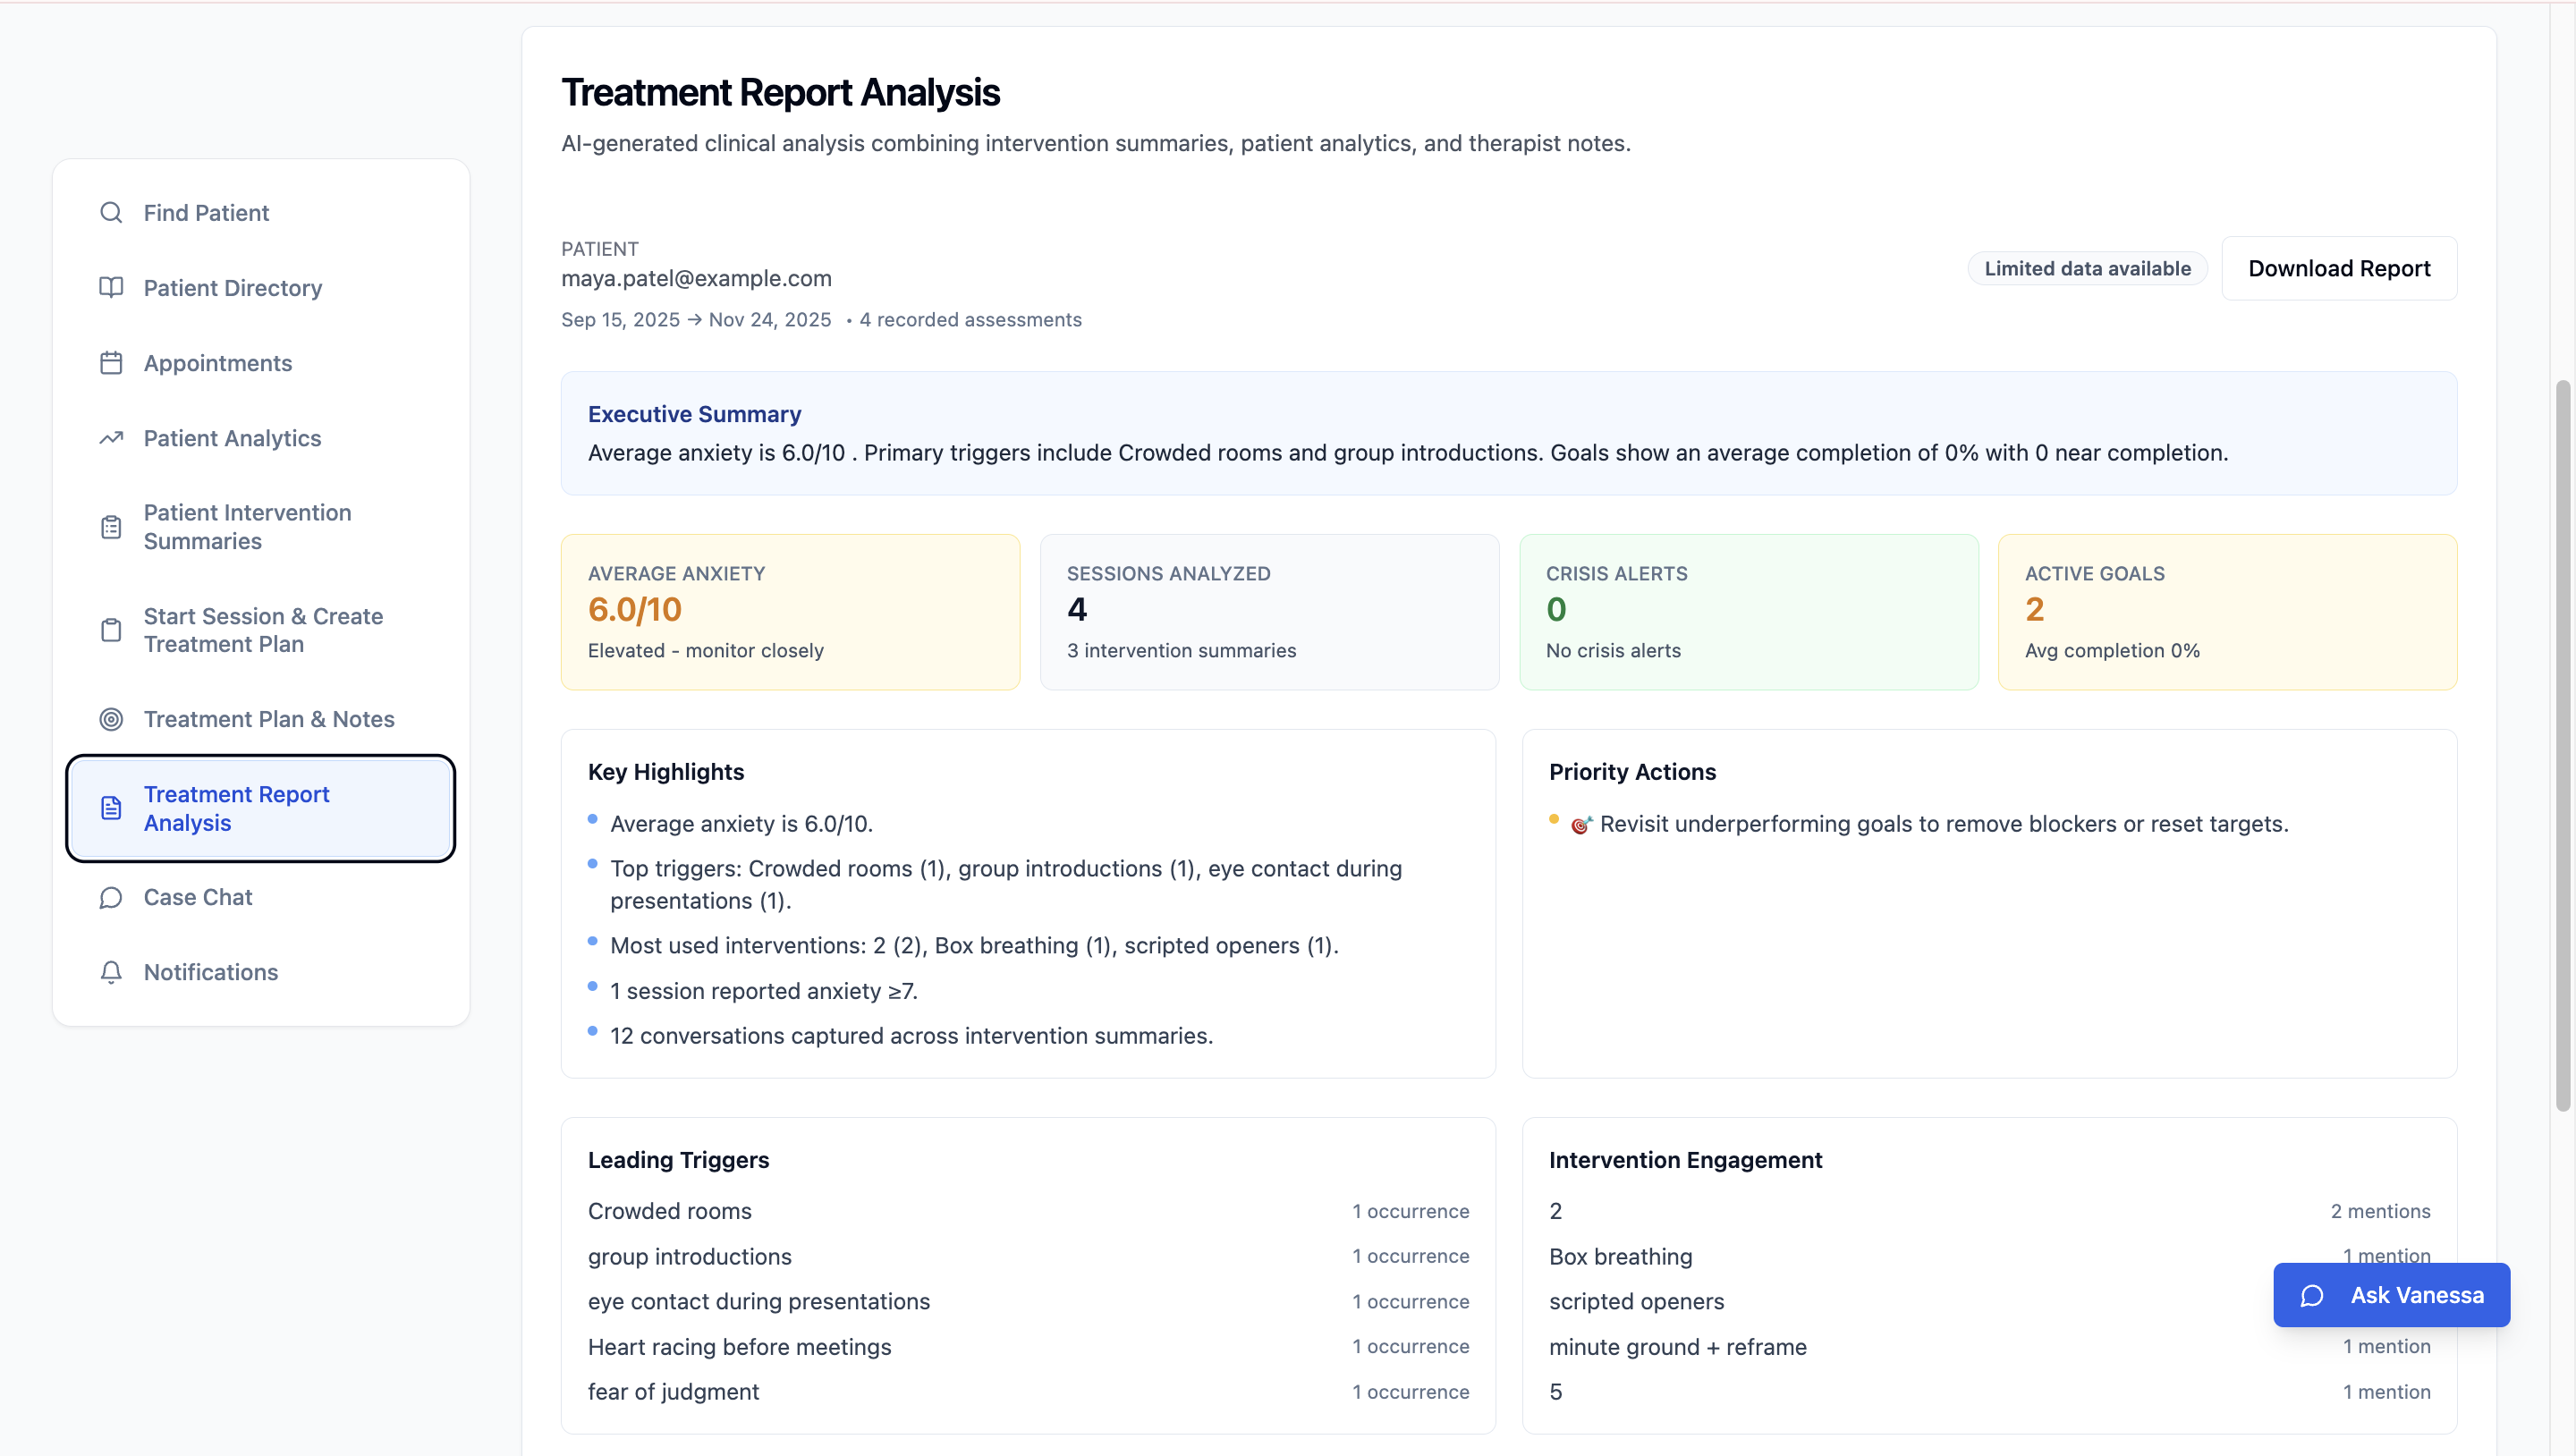Click the Notifications bell icon
Image resolution: width=2576 pixels, height=1456 pixels.
pyautogui.click(x=111, y=972)
